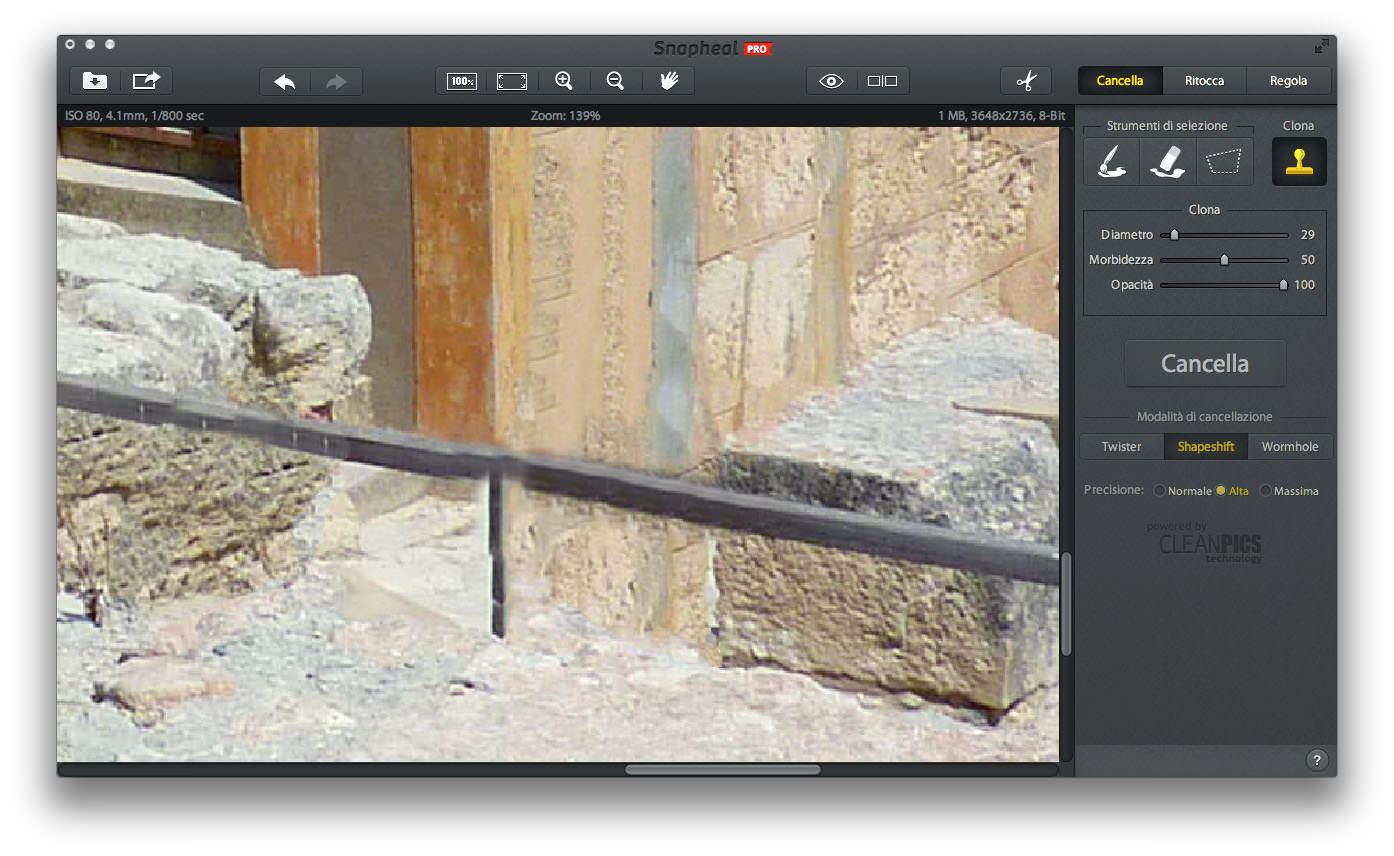Undo the last action
Image resolution: width=1394 pixels, height=856 pixels.
pyautogui.click(x=285, y=81)
